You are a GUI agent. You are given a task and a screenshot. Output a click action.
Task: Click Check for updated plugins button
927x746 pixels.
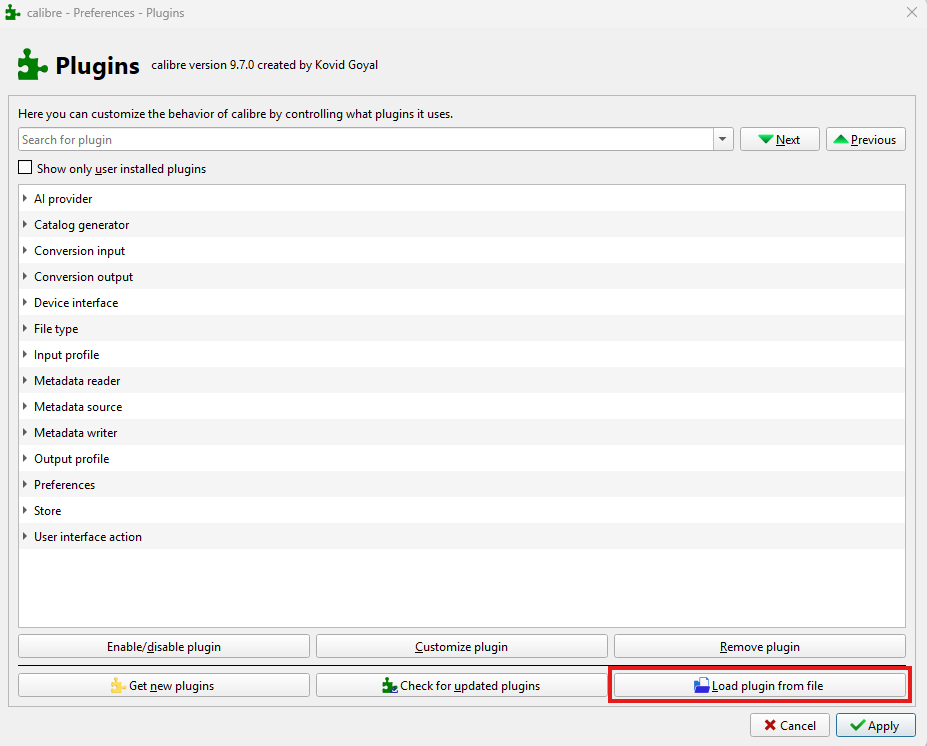pyautogui.click(x=462, y=685)
